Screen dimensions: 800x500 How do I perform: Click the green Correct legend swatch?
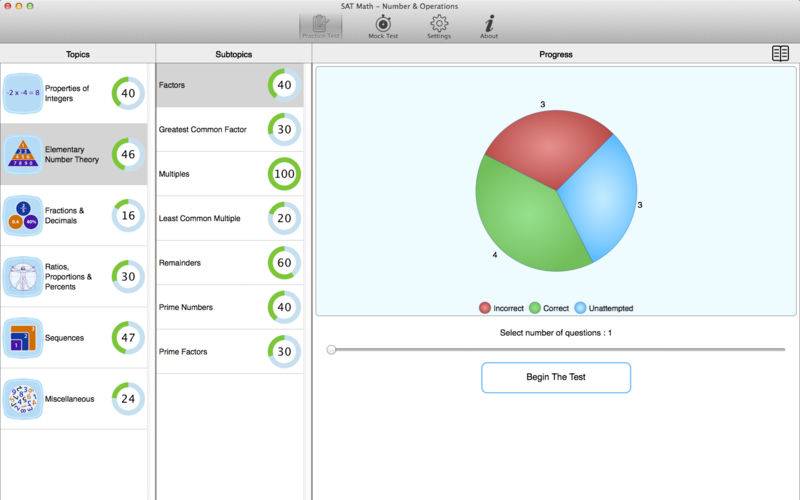535,308
